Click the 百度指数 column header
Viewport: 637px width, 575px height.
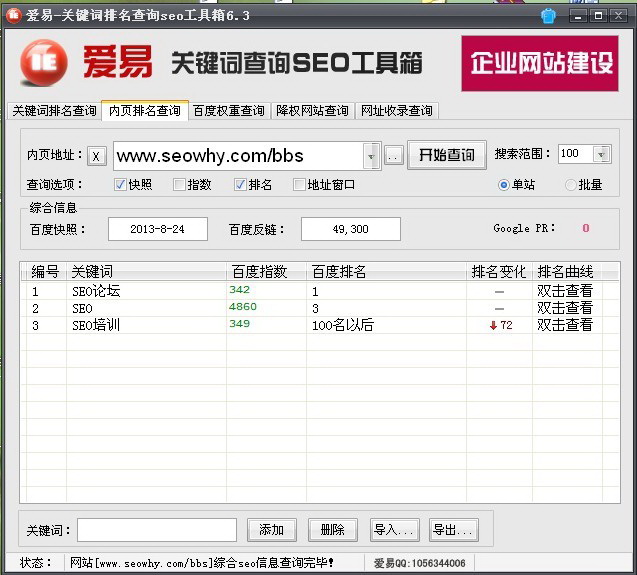click(266, 271)
